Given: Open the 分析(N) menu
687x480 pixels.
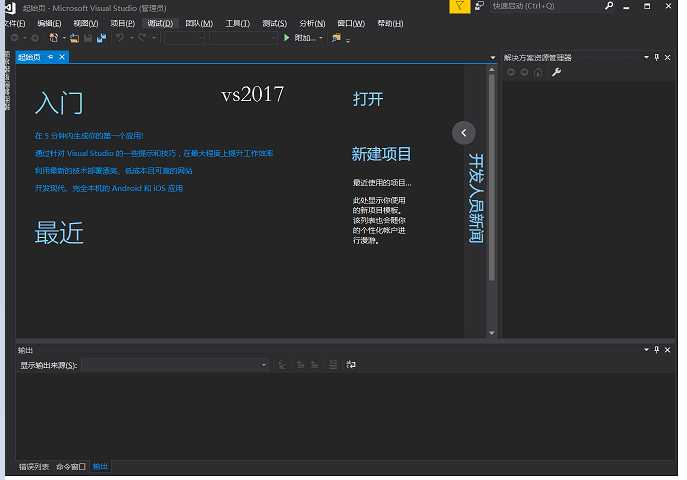Looking at the screenshot, I should (312, 24).
